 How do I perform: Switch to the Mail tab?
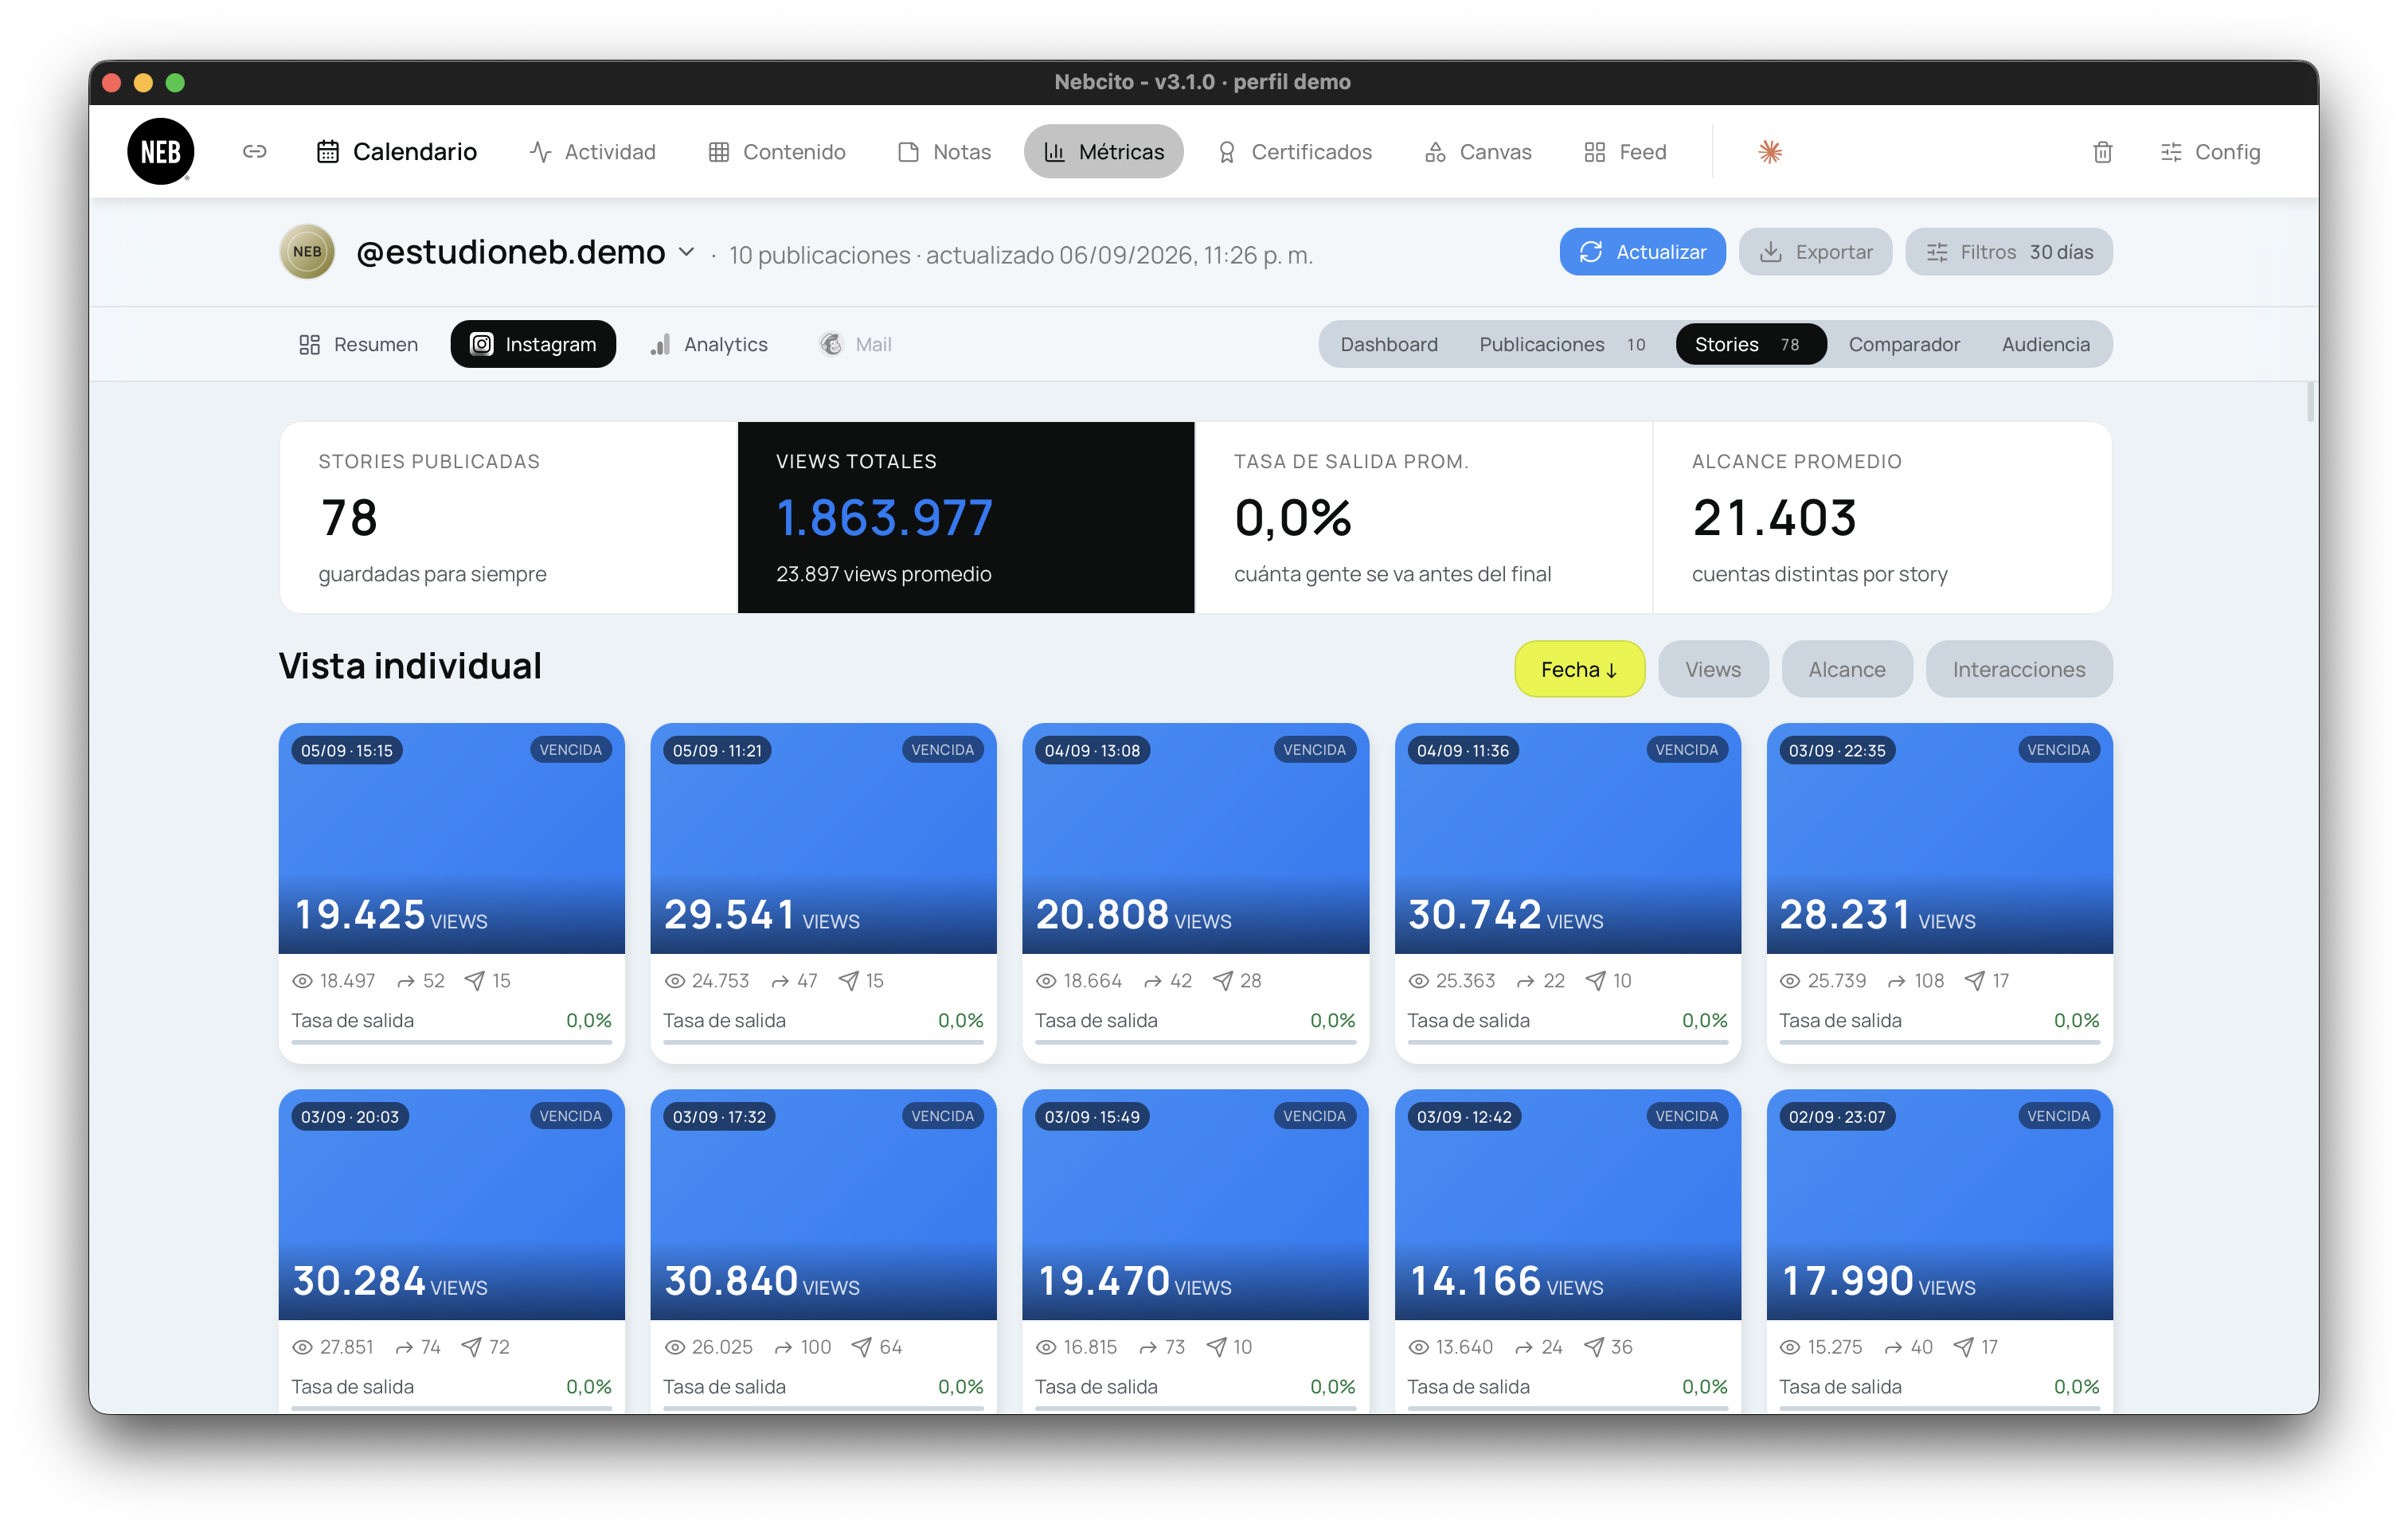coord(856,344)
